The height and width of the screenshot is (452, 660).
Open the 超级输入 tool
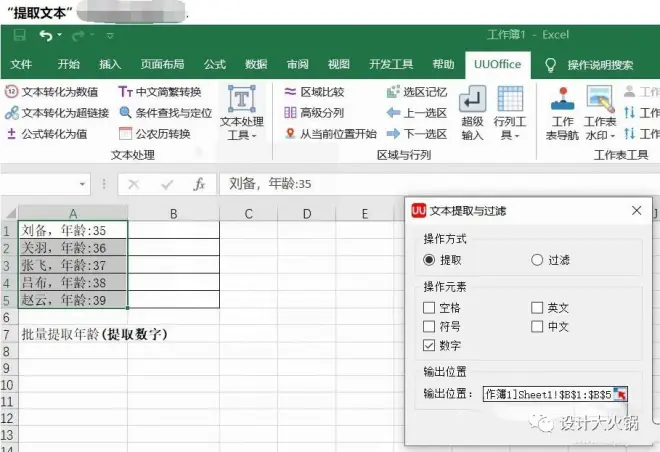click(x=472, y=113)
